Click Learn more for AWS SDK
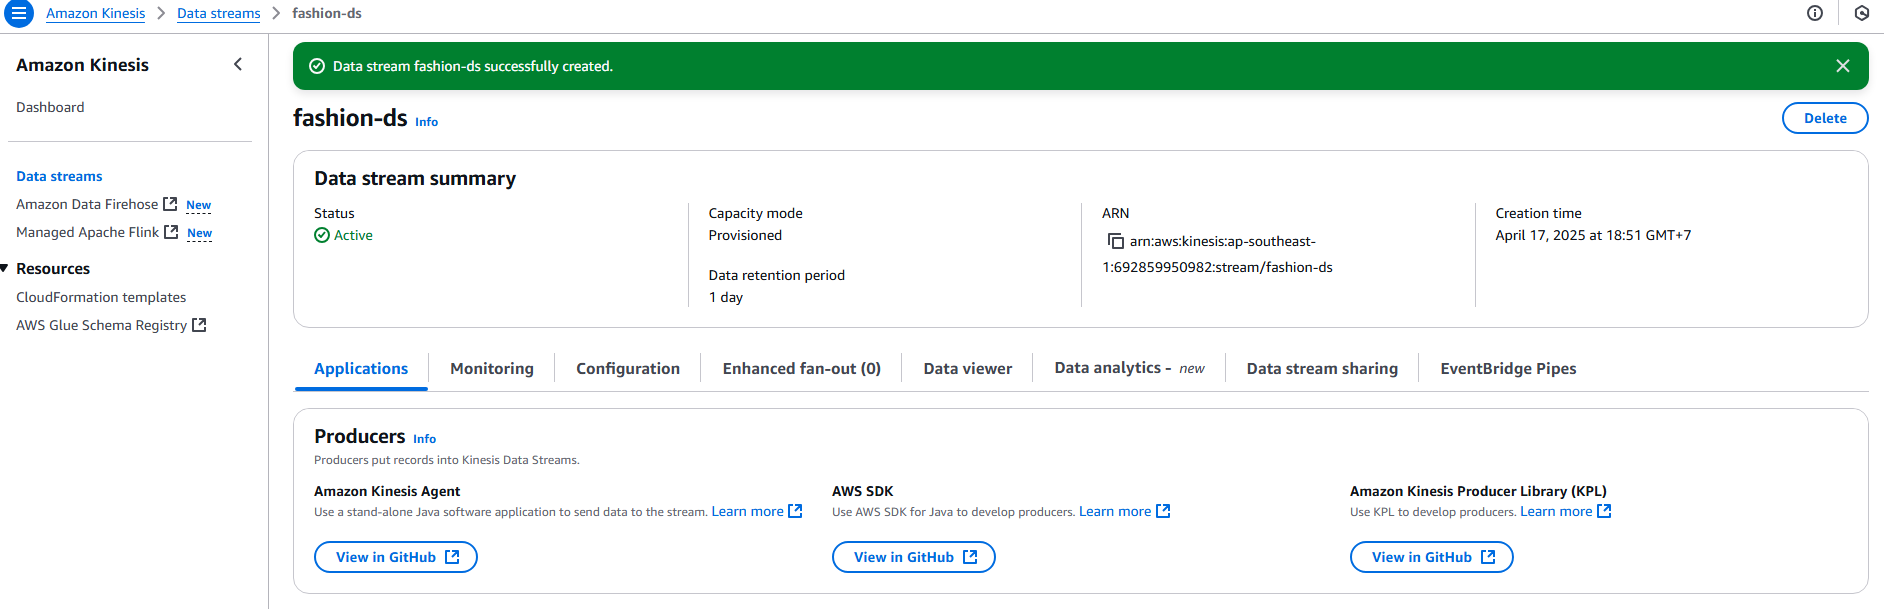 1115,511
